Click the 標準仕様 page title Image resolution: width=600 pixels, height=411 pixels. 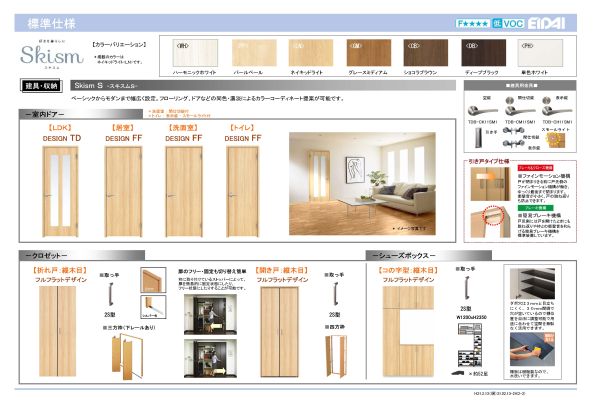[52, 24]
